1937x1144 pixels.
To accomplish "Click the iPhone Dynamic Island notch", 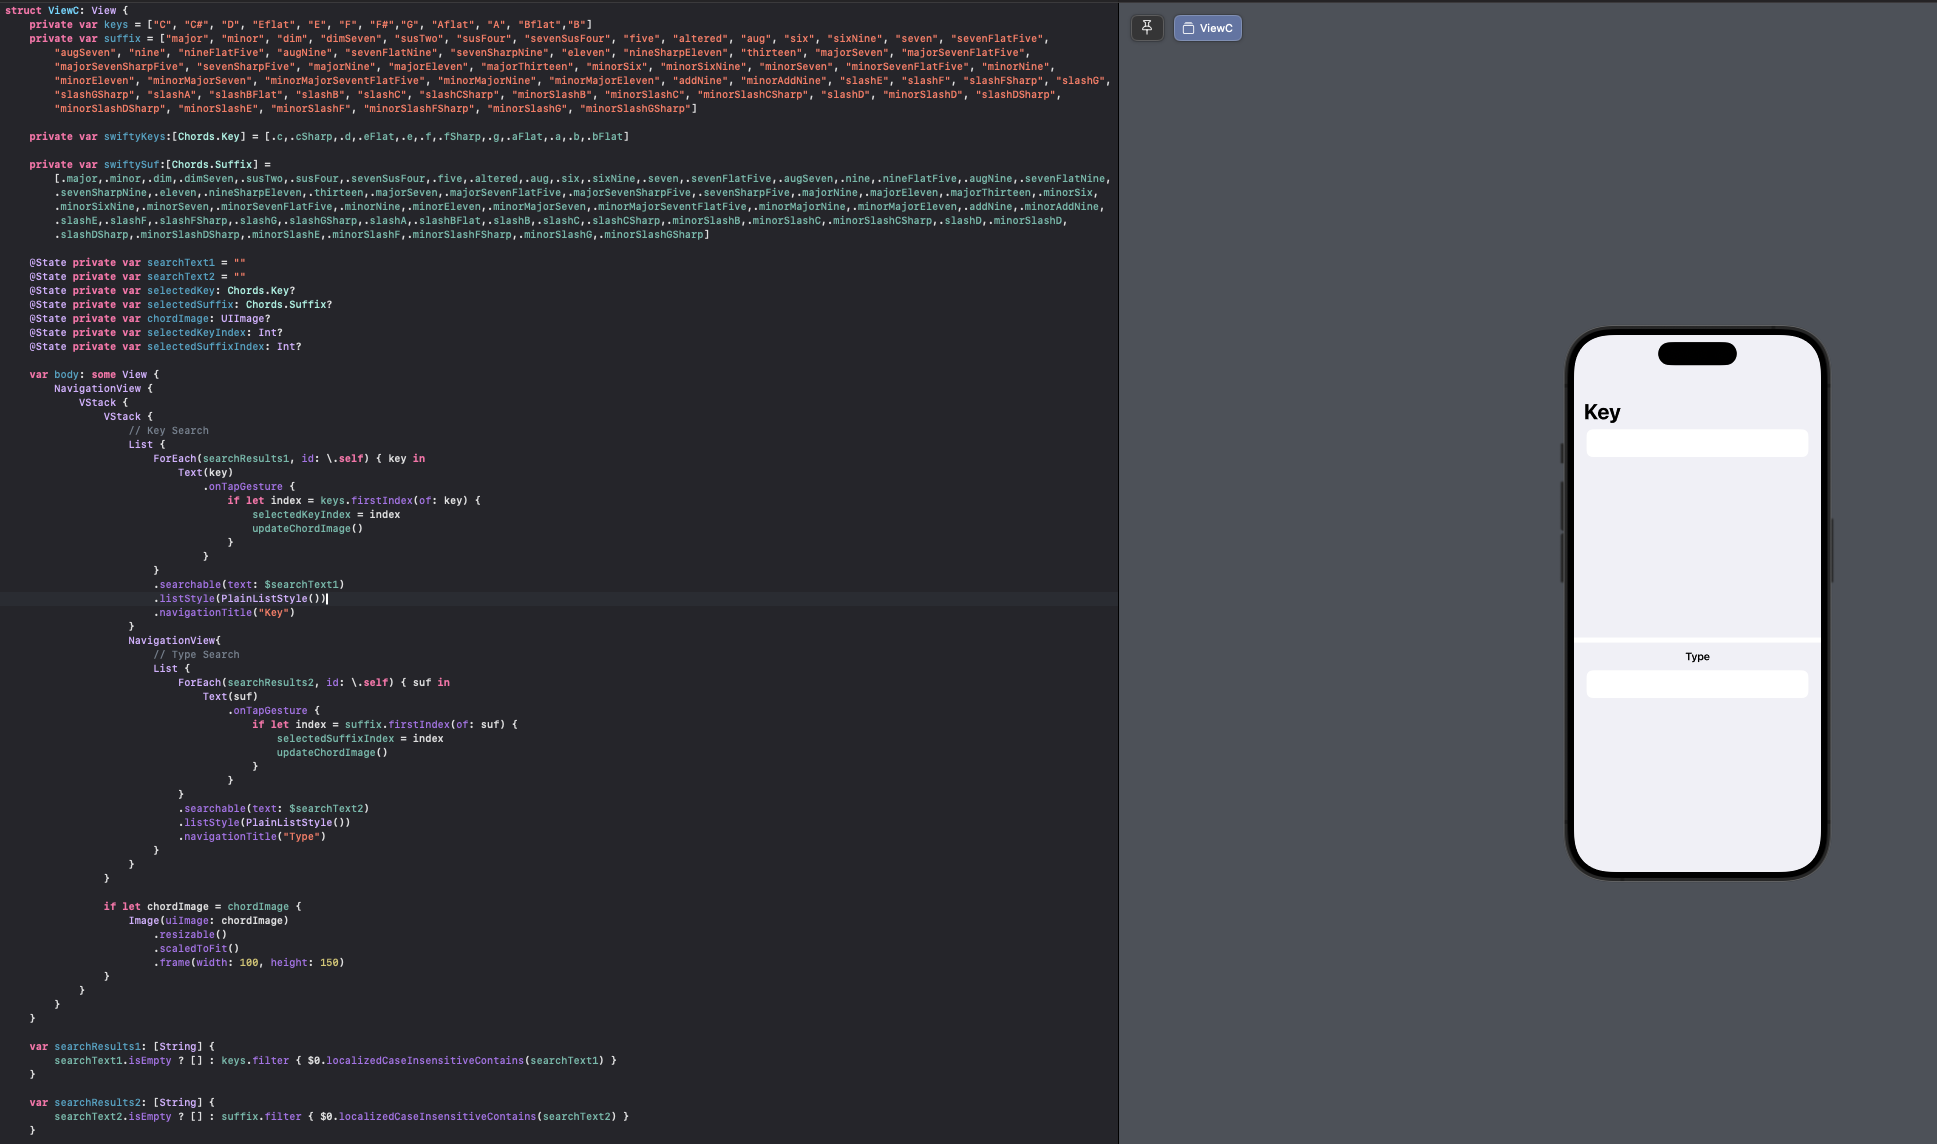I will point(1697,354).
